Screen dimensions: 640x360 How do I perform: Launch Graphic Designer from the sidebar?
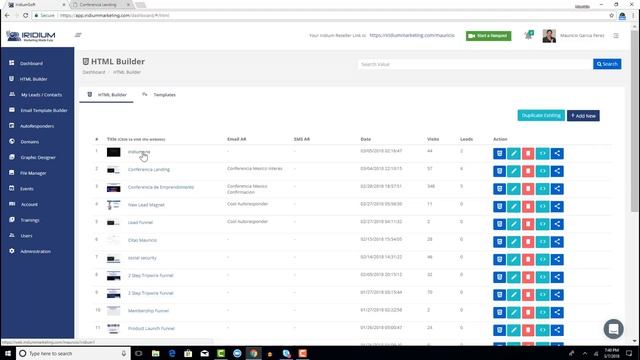click(x=38, y=157)
